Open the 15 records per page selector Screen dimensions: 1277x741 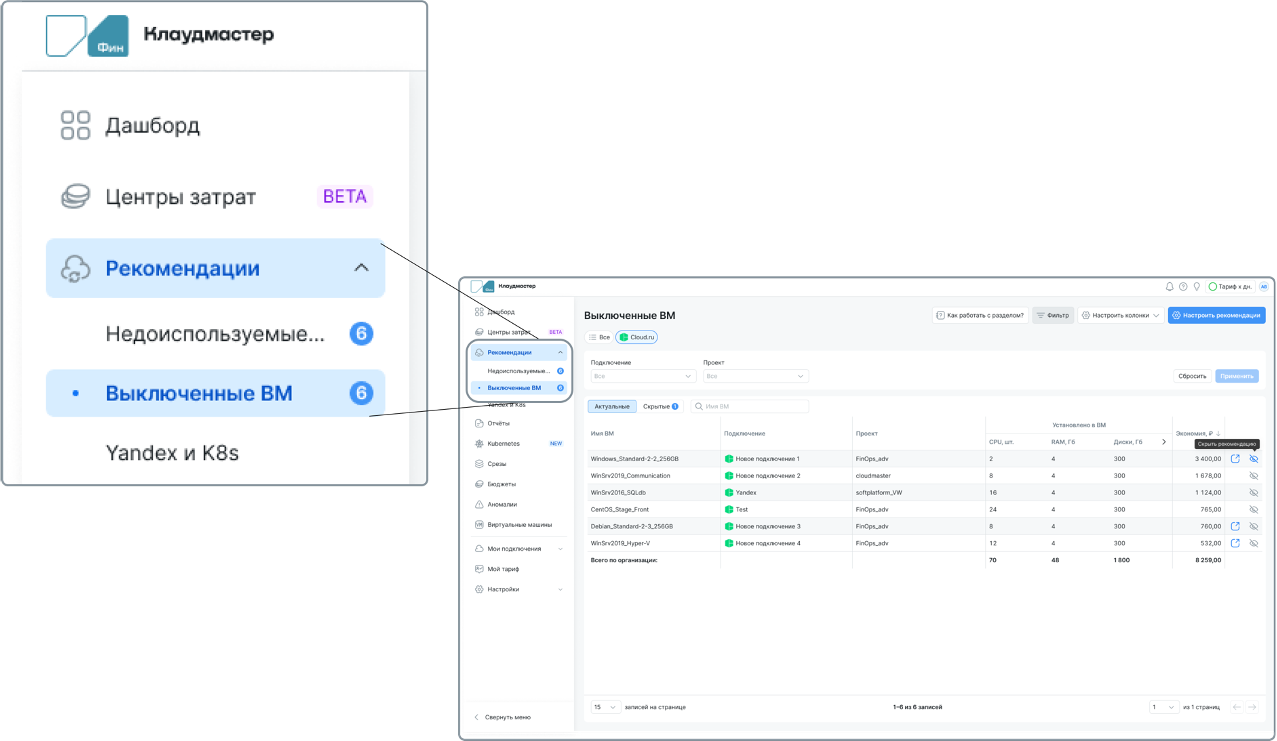click(604, 707)
